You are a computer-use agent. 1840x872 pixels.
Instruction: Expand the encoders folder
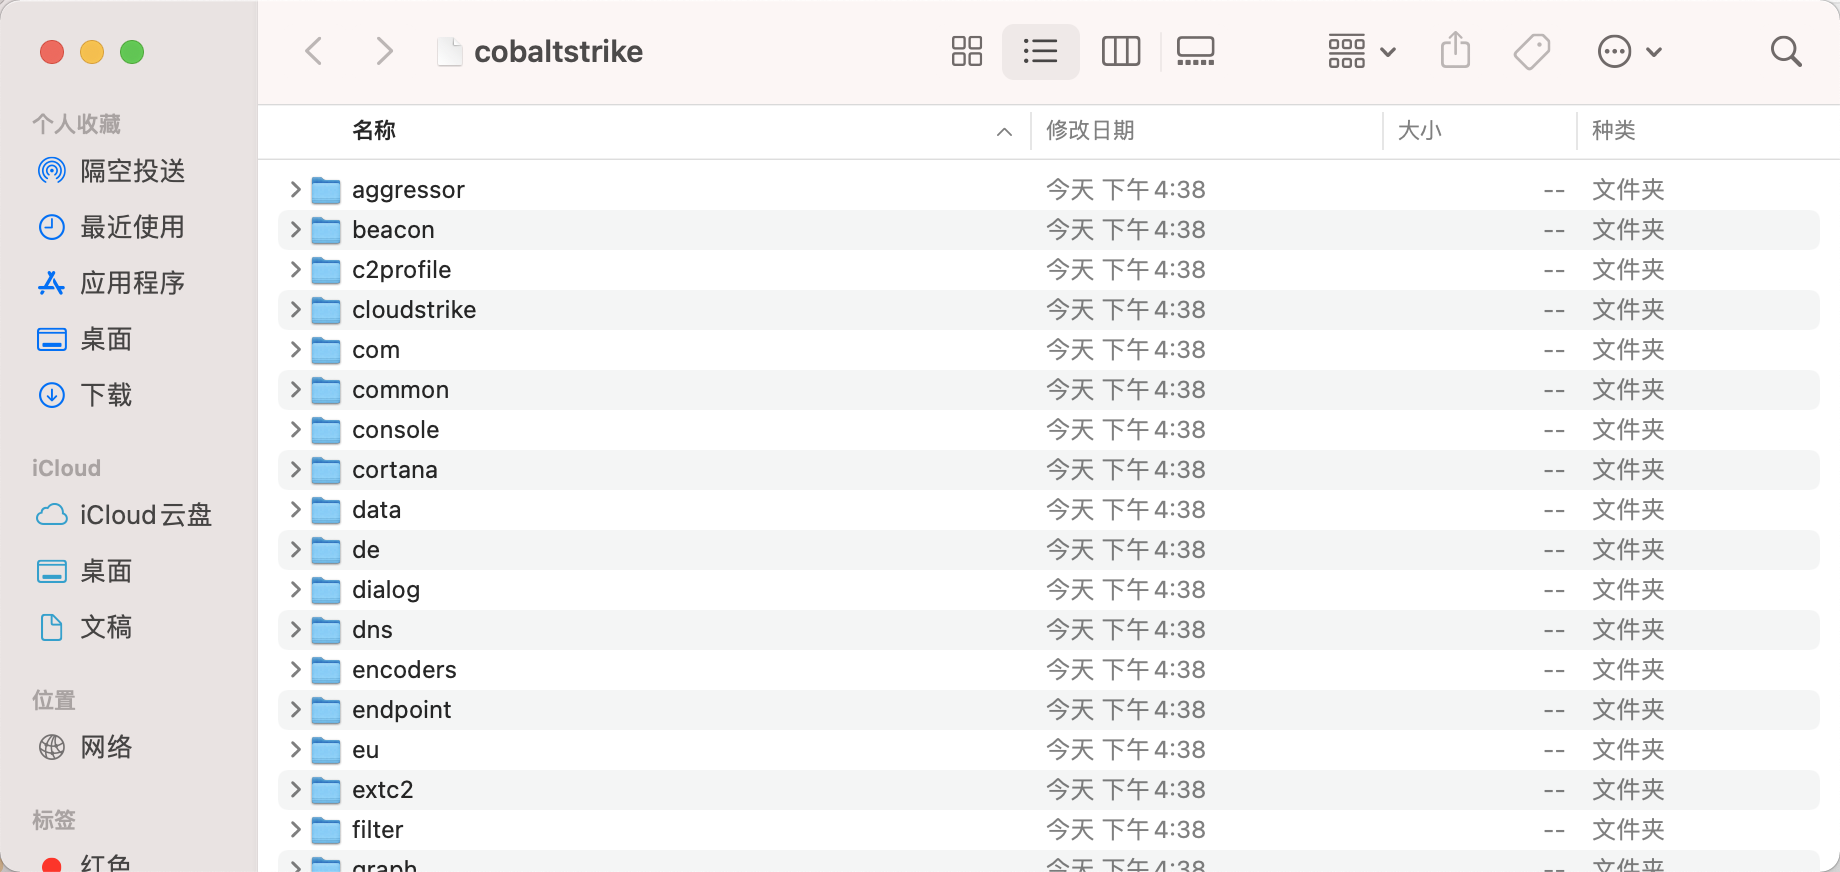tap(295, 669)
